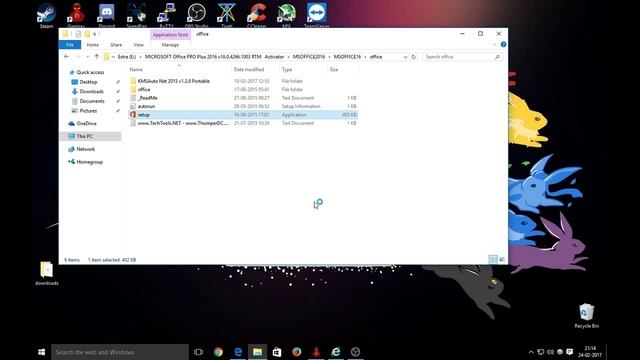Select the Application Tools contextual tab
640x360 pixels.
point(171,35)
